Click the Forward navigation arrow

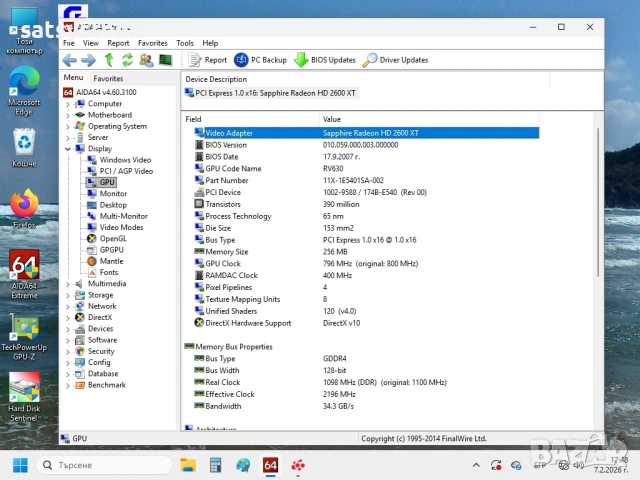click(88, 60)
